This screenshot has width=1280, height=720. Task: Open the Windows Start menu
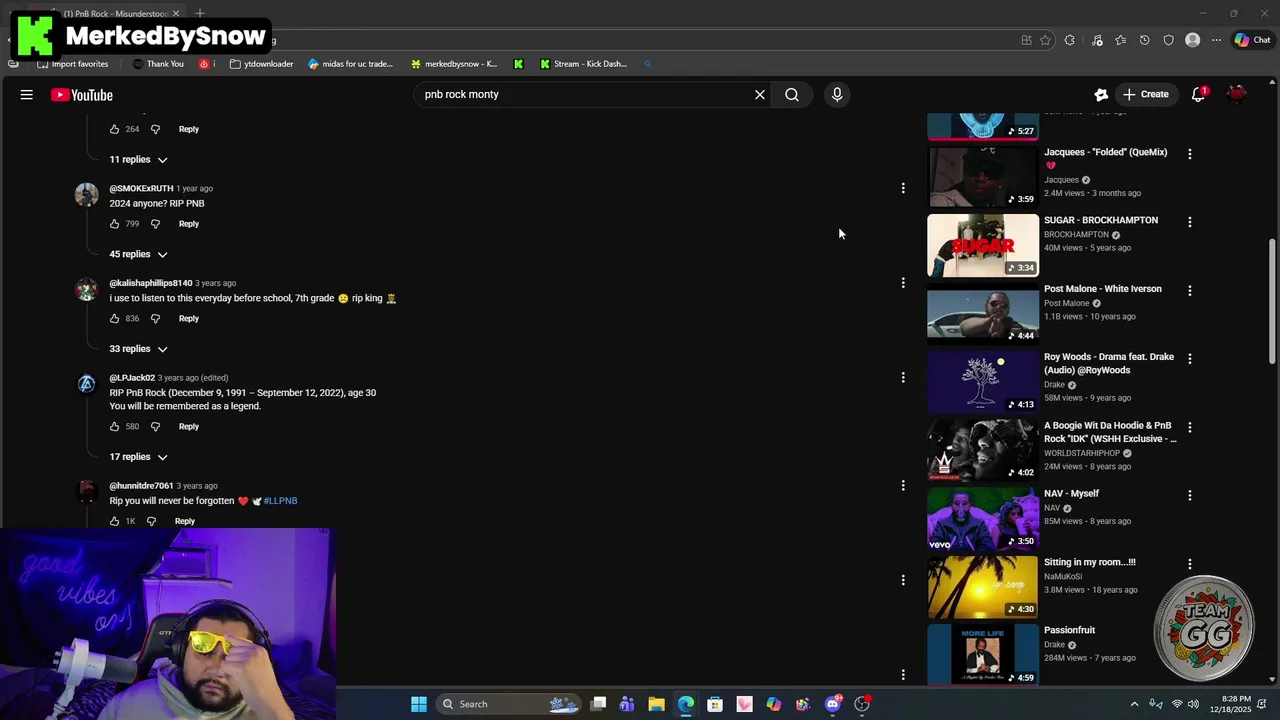[x=419, y=704]
